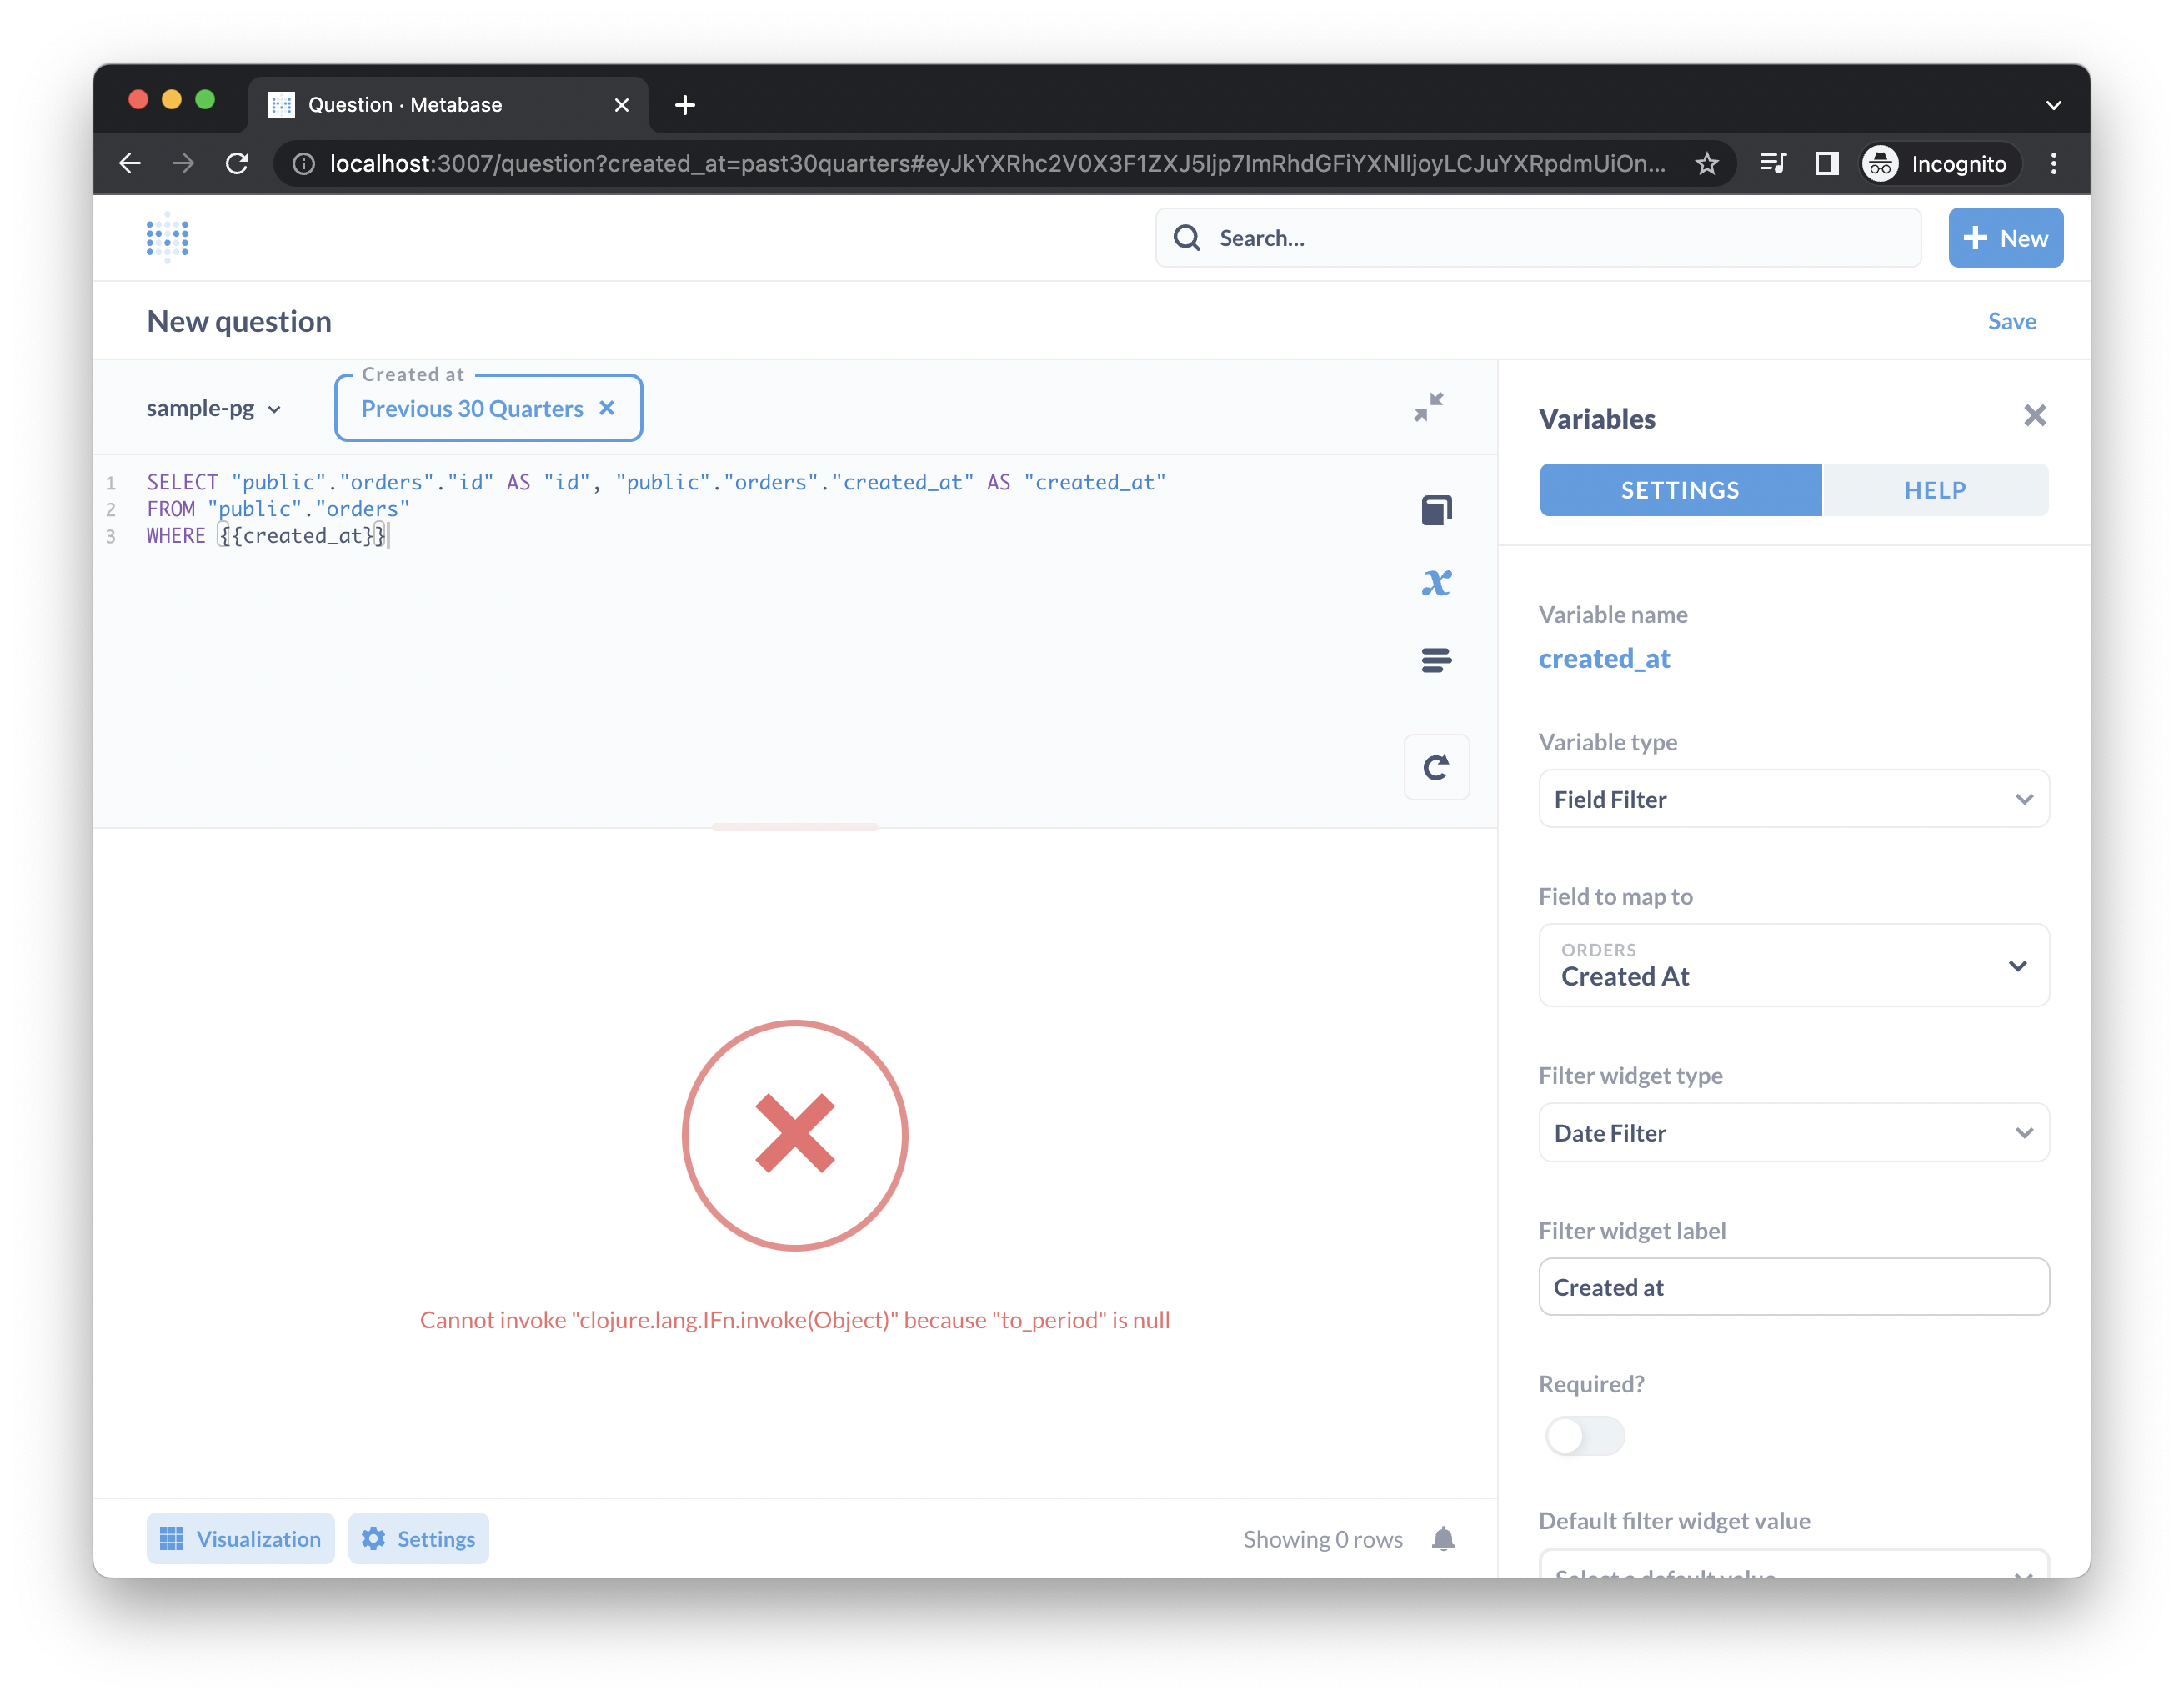Run the query with refresh button
This screenshot has width=2184, height=1701.
[1436, 767]
